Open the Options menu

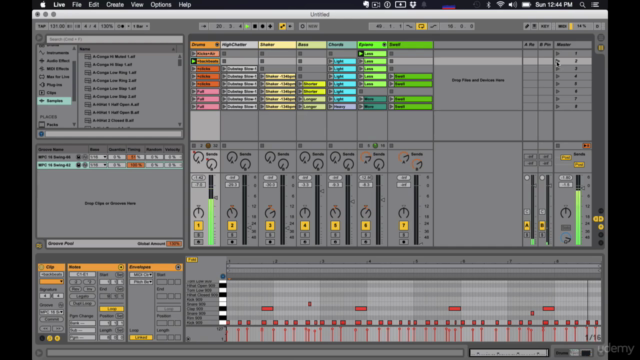161,5
